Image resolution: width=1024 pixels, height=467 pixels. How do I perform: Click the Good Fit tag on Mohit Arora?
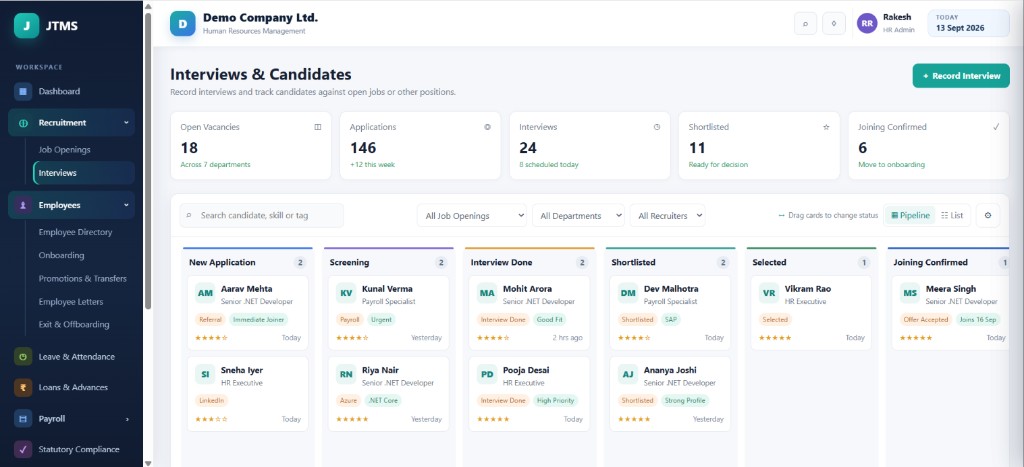pyautogui.click(x=550, y=320)
